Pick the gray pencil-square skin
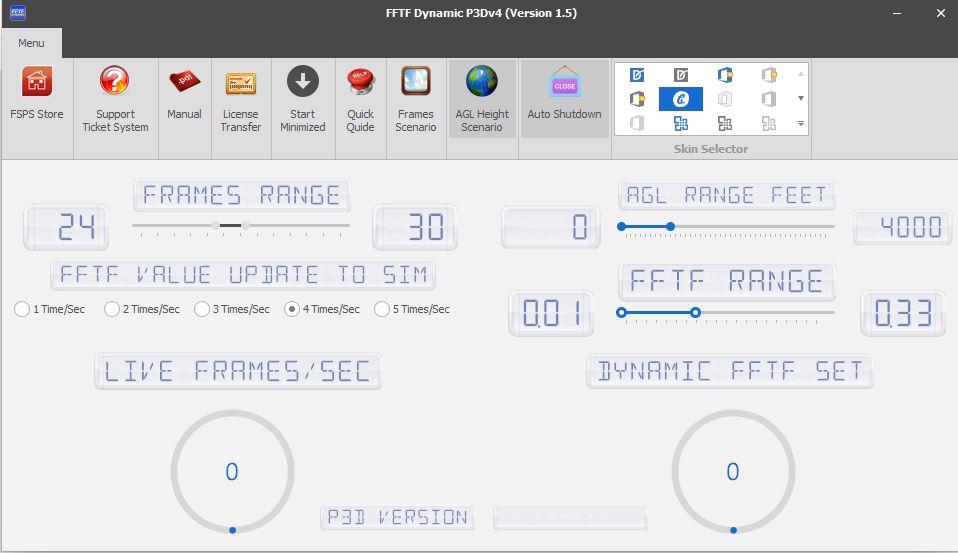 681,75
